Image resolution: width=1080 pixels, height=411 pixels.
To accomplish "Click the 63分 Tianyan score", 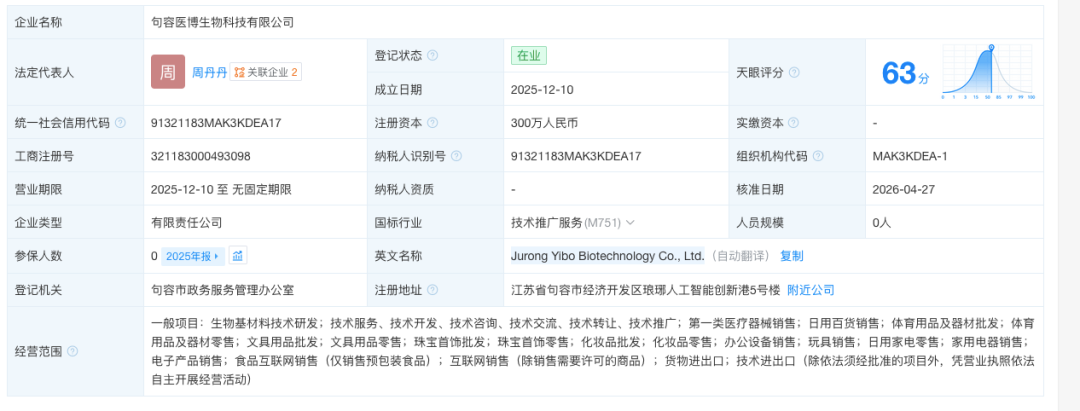I will 905,73.
